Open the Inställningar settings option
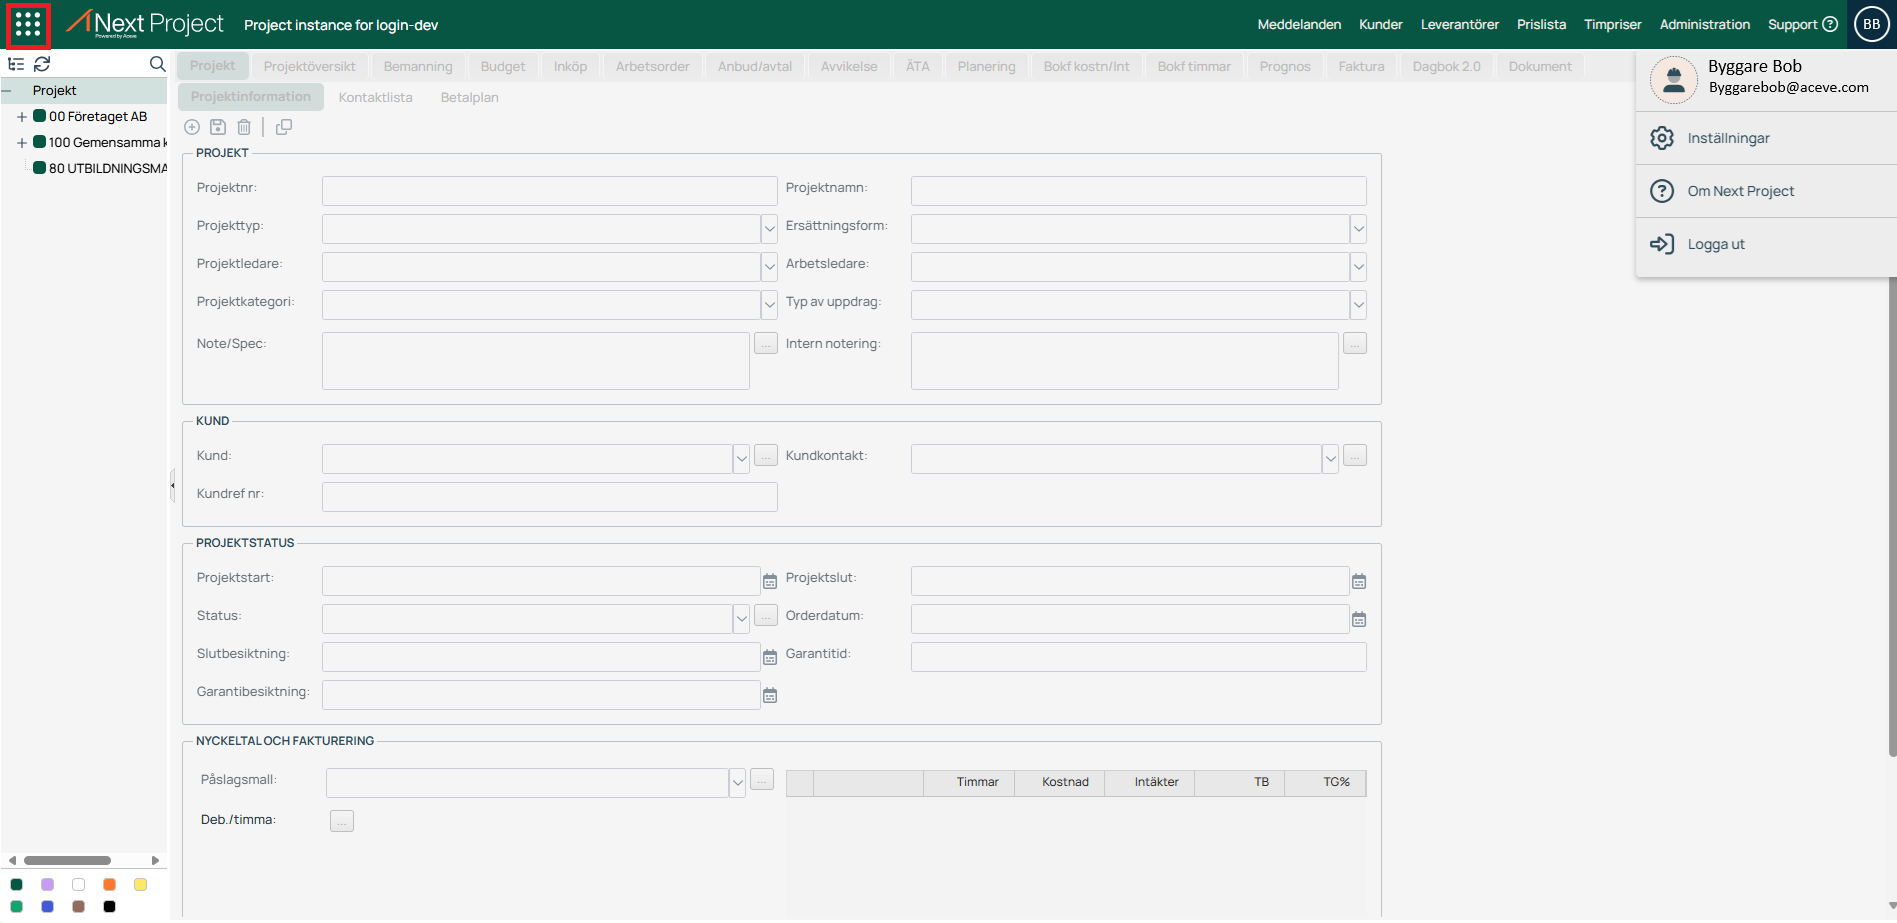Viewport: 1897px width, 923px height. [1728, 138]
